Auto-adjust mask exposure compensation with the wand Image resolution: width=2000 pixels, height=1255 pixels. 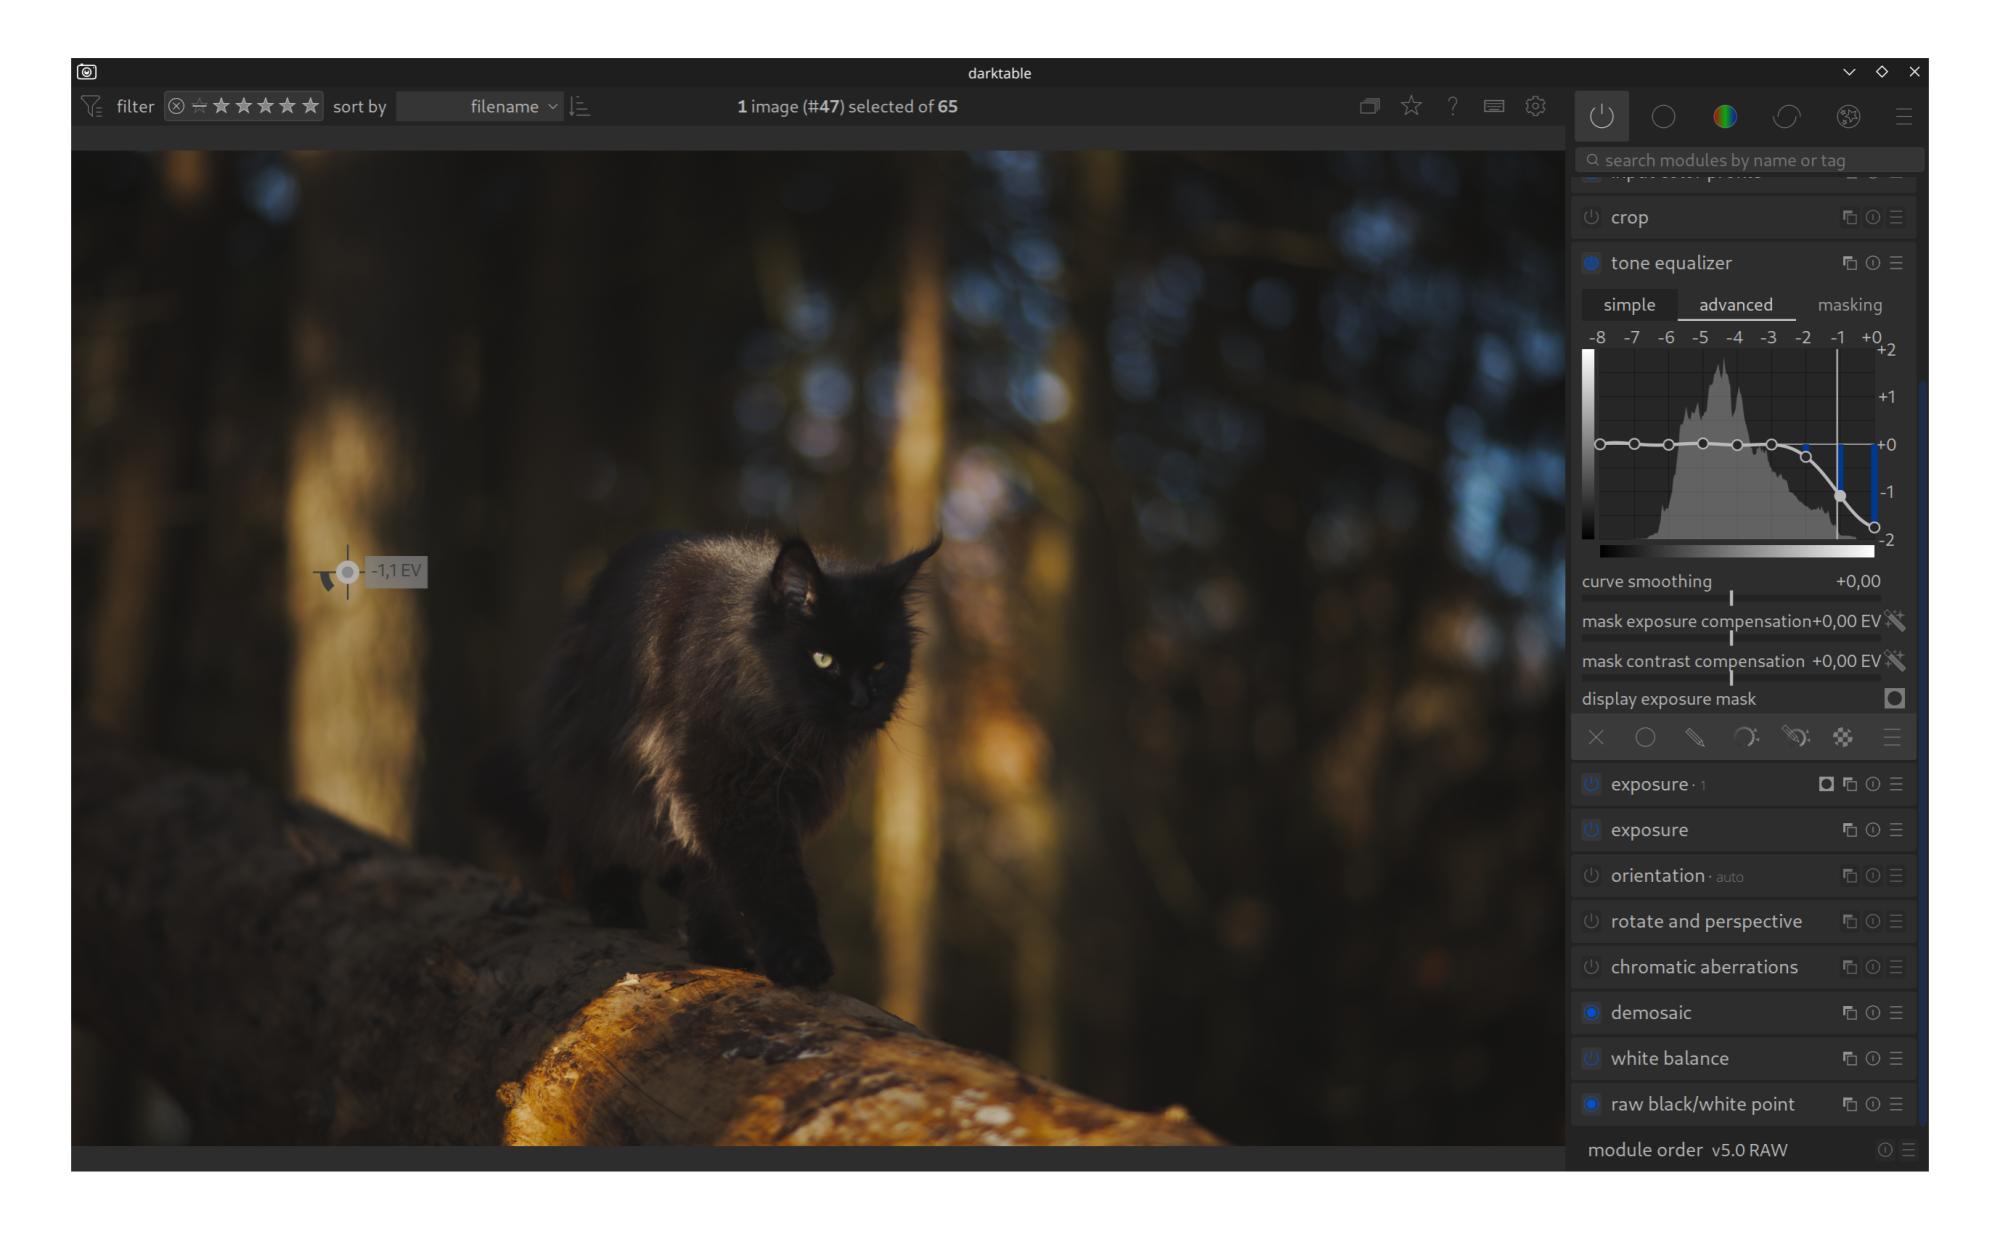[x=1895, y=621]
